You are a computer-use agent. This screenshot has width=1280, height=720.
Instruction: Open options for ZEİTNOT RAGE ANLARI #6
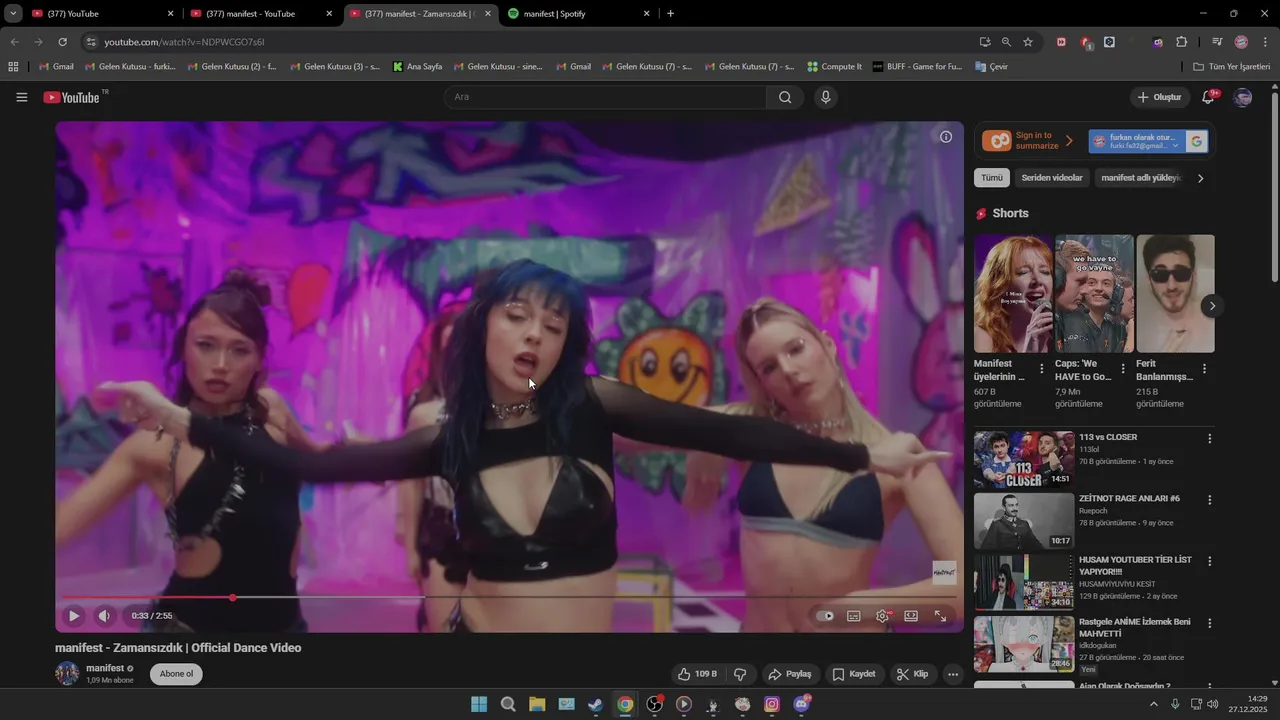pyautogui.click(x=1209, y=500)
